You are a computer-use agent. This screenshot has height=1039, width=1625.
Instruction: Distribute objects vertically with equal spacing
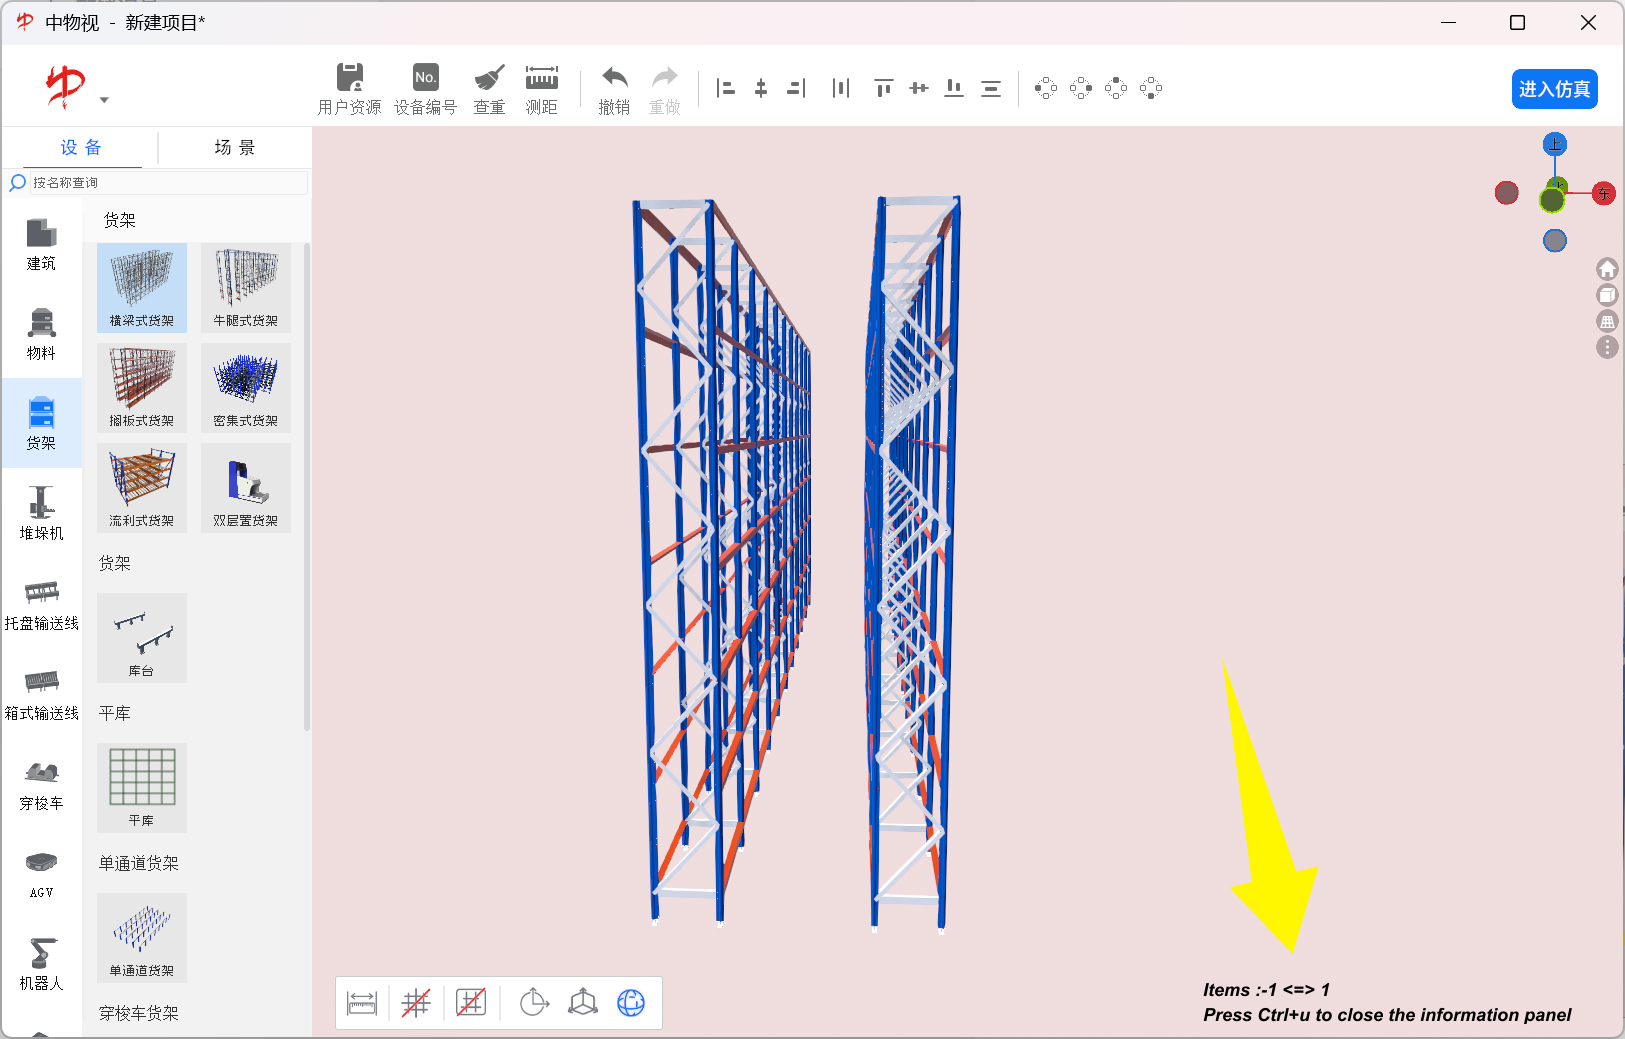coord(991,89)
